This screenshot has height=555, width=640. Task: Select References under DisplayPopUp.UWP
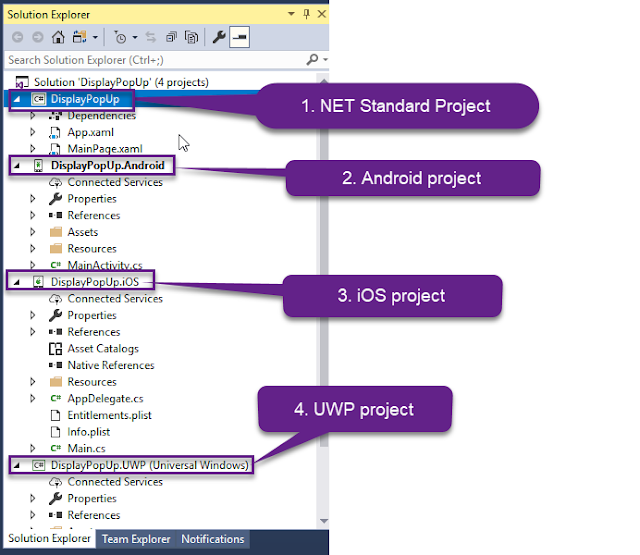tap(94, 515)
